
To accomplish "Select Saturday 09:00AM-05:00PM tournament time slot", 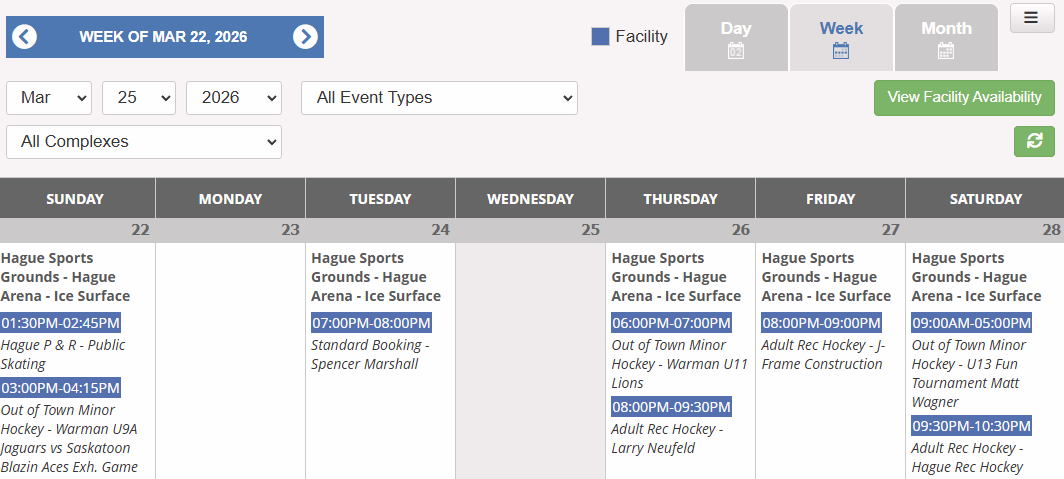I will [x=971, y=323].
